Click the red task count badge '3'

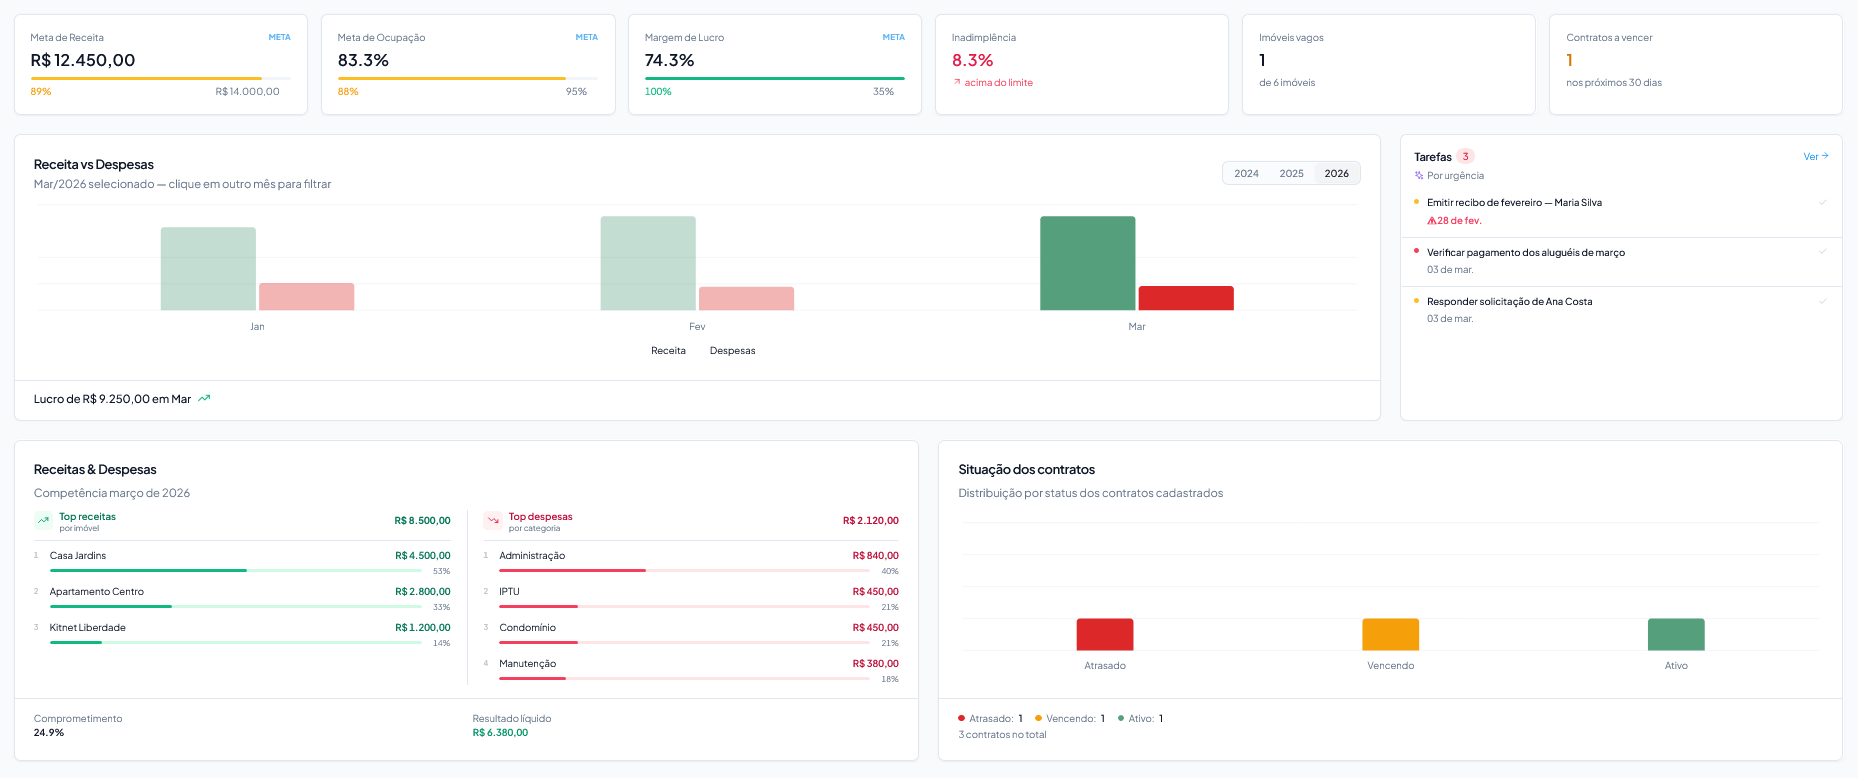[1465, 157]
